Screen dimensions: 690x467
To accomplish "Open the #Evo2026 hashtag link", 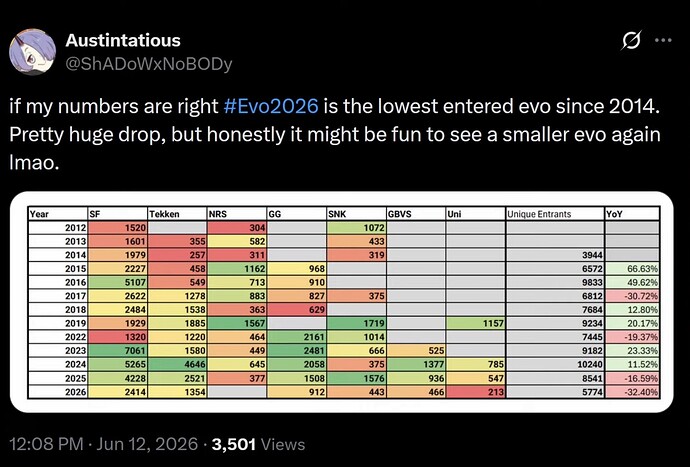I will pos(271,107).
